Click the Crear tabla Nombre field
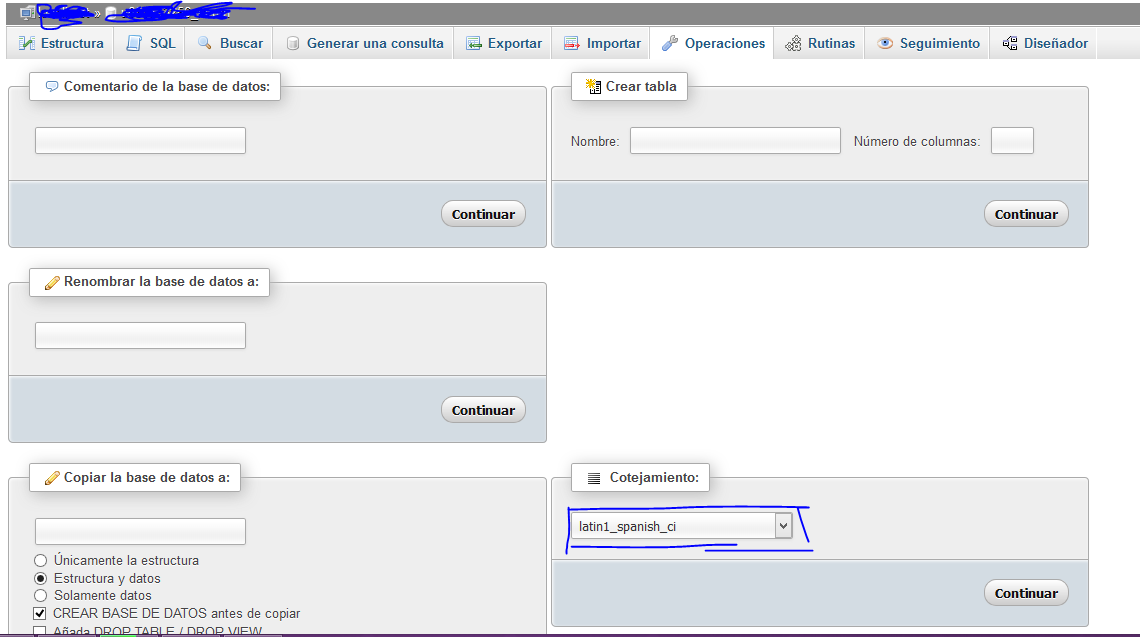This screenshot has width=1140, height=637. click(x=735, y=141)
